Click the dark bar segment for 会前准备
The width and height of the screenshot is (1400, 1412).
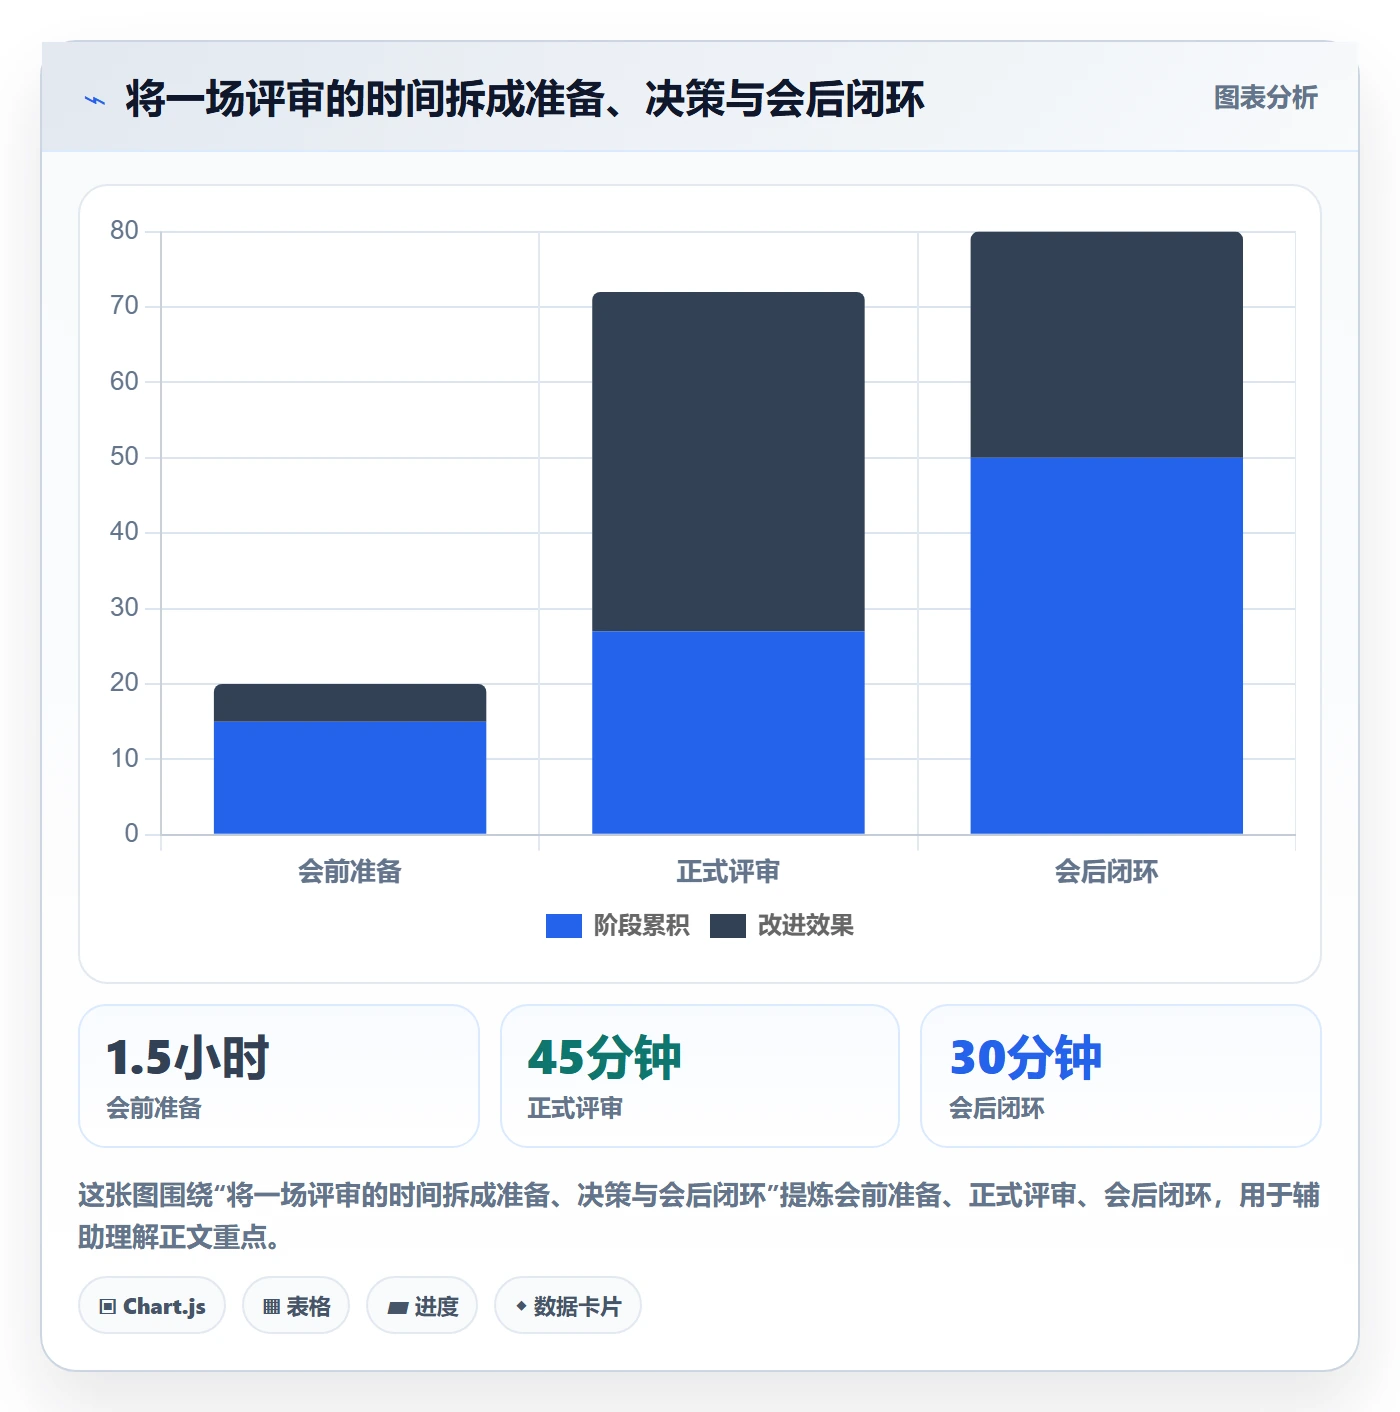coord(350,703)
